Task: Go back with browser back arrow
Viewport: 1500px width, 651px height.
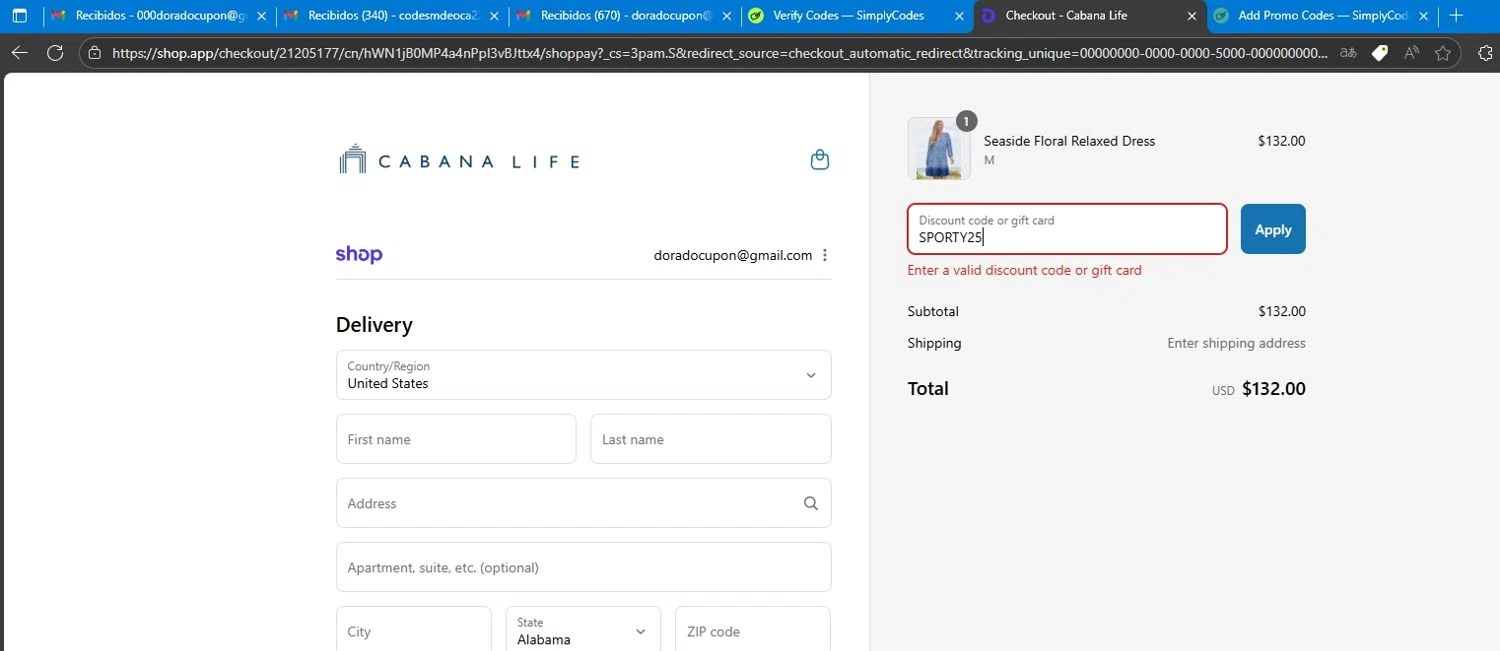Action: [19, 53]
